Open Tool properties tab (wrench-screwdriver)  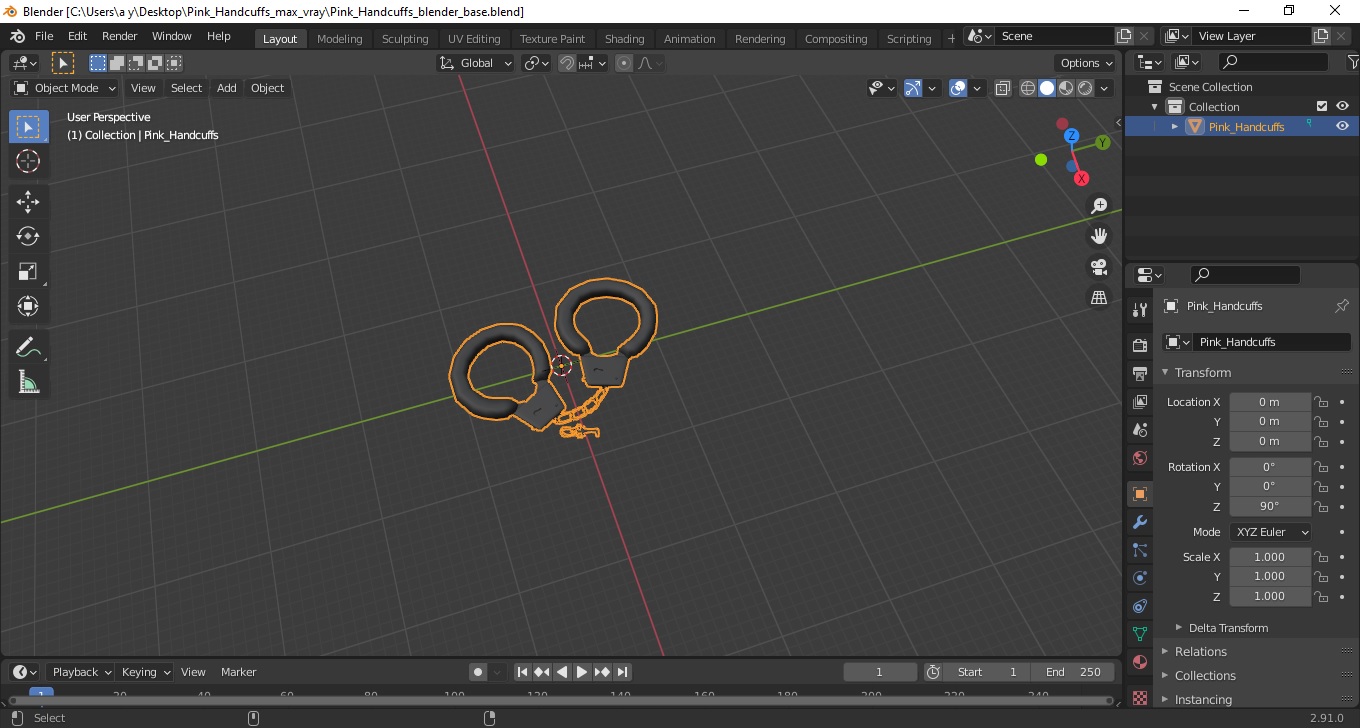point(1140,308)
